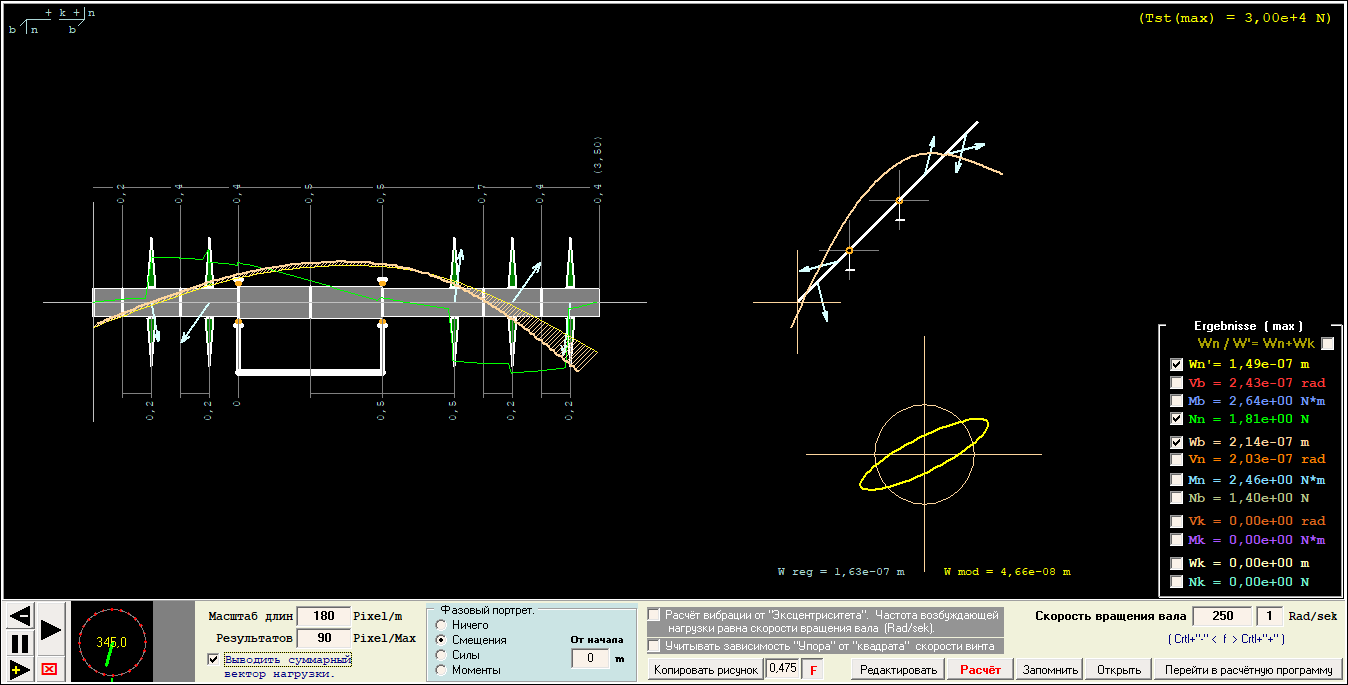Enable the Vb rotation angle checkbox
Image resolution: width=1348 pixels, height=685 pixels.
1177,383
